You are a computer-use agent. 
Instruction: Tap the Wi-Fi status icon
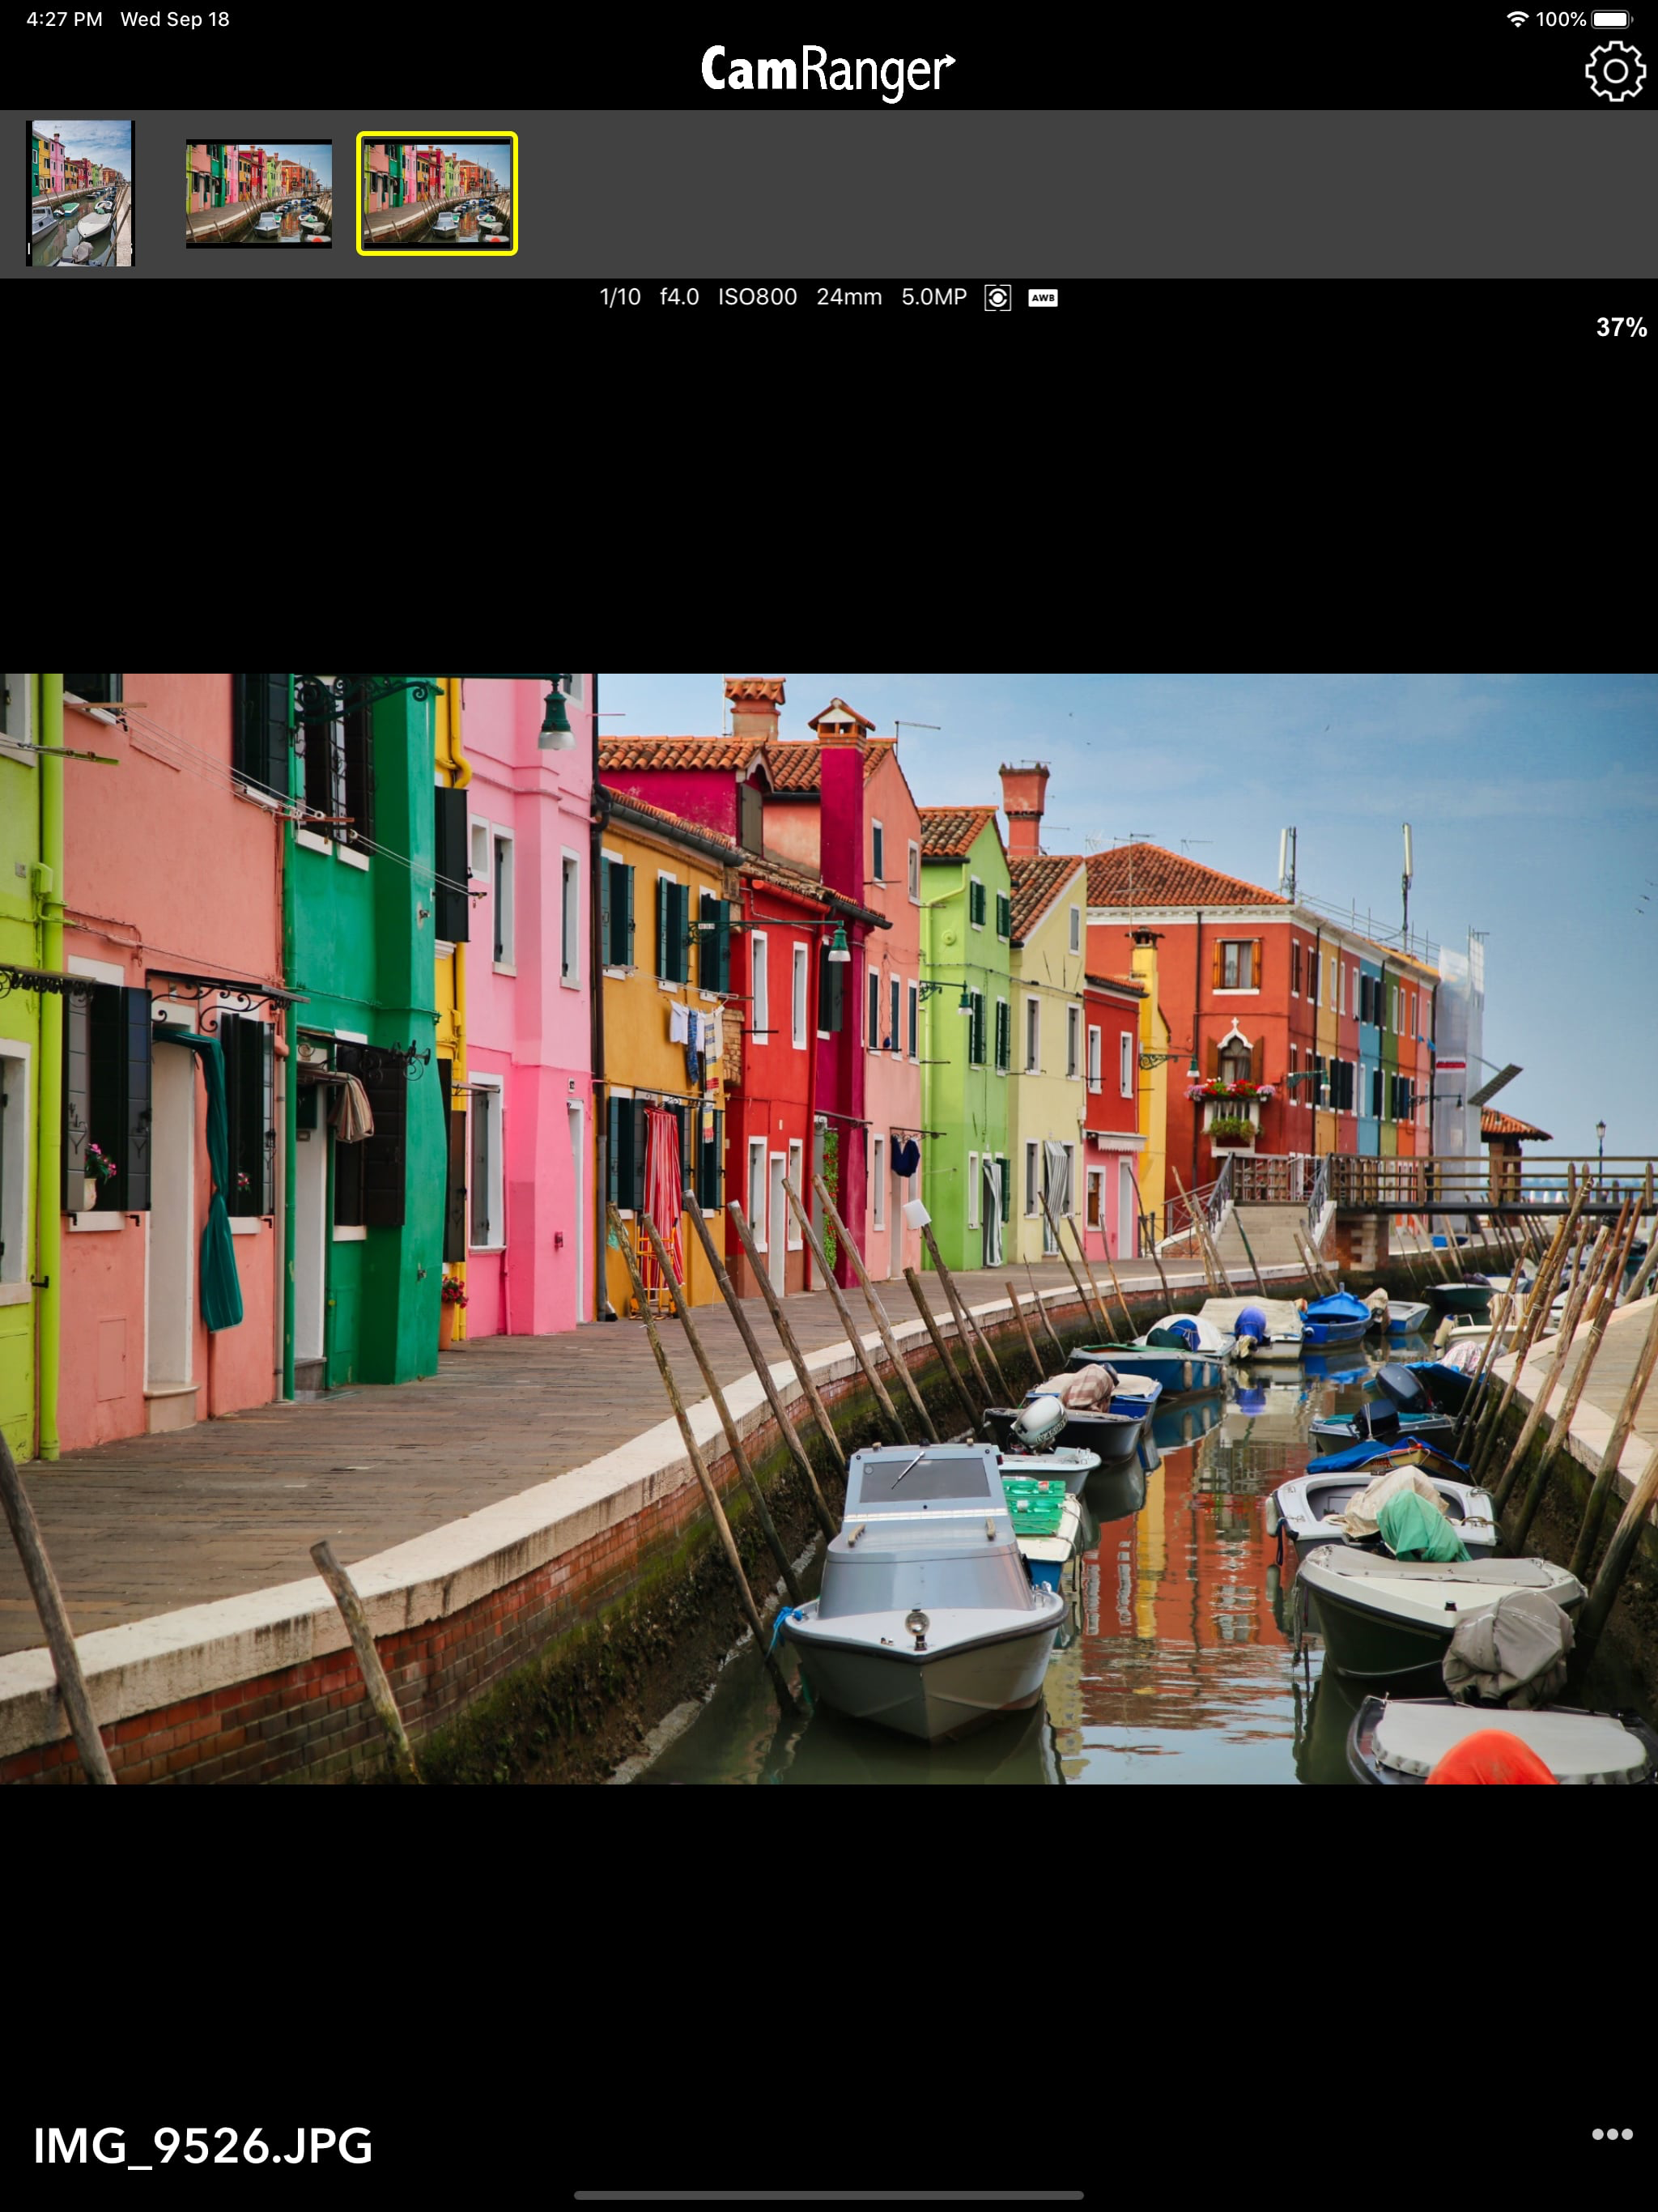tap(1516, 19)
